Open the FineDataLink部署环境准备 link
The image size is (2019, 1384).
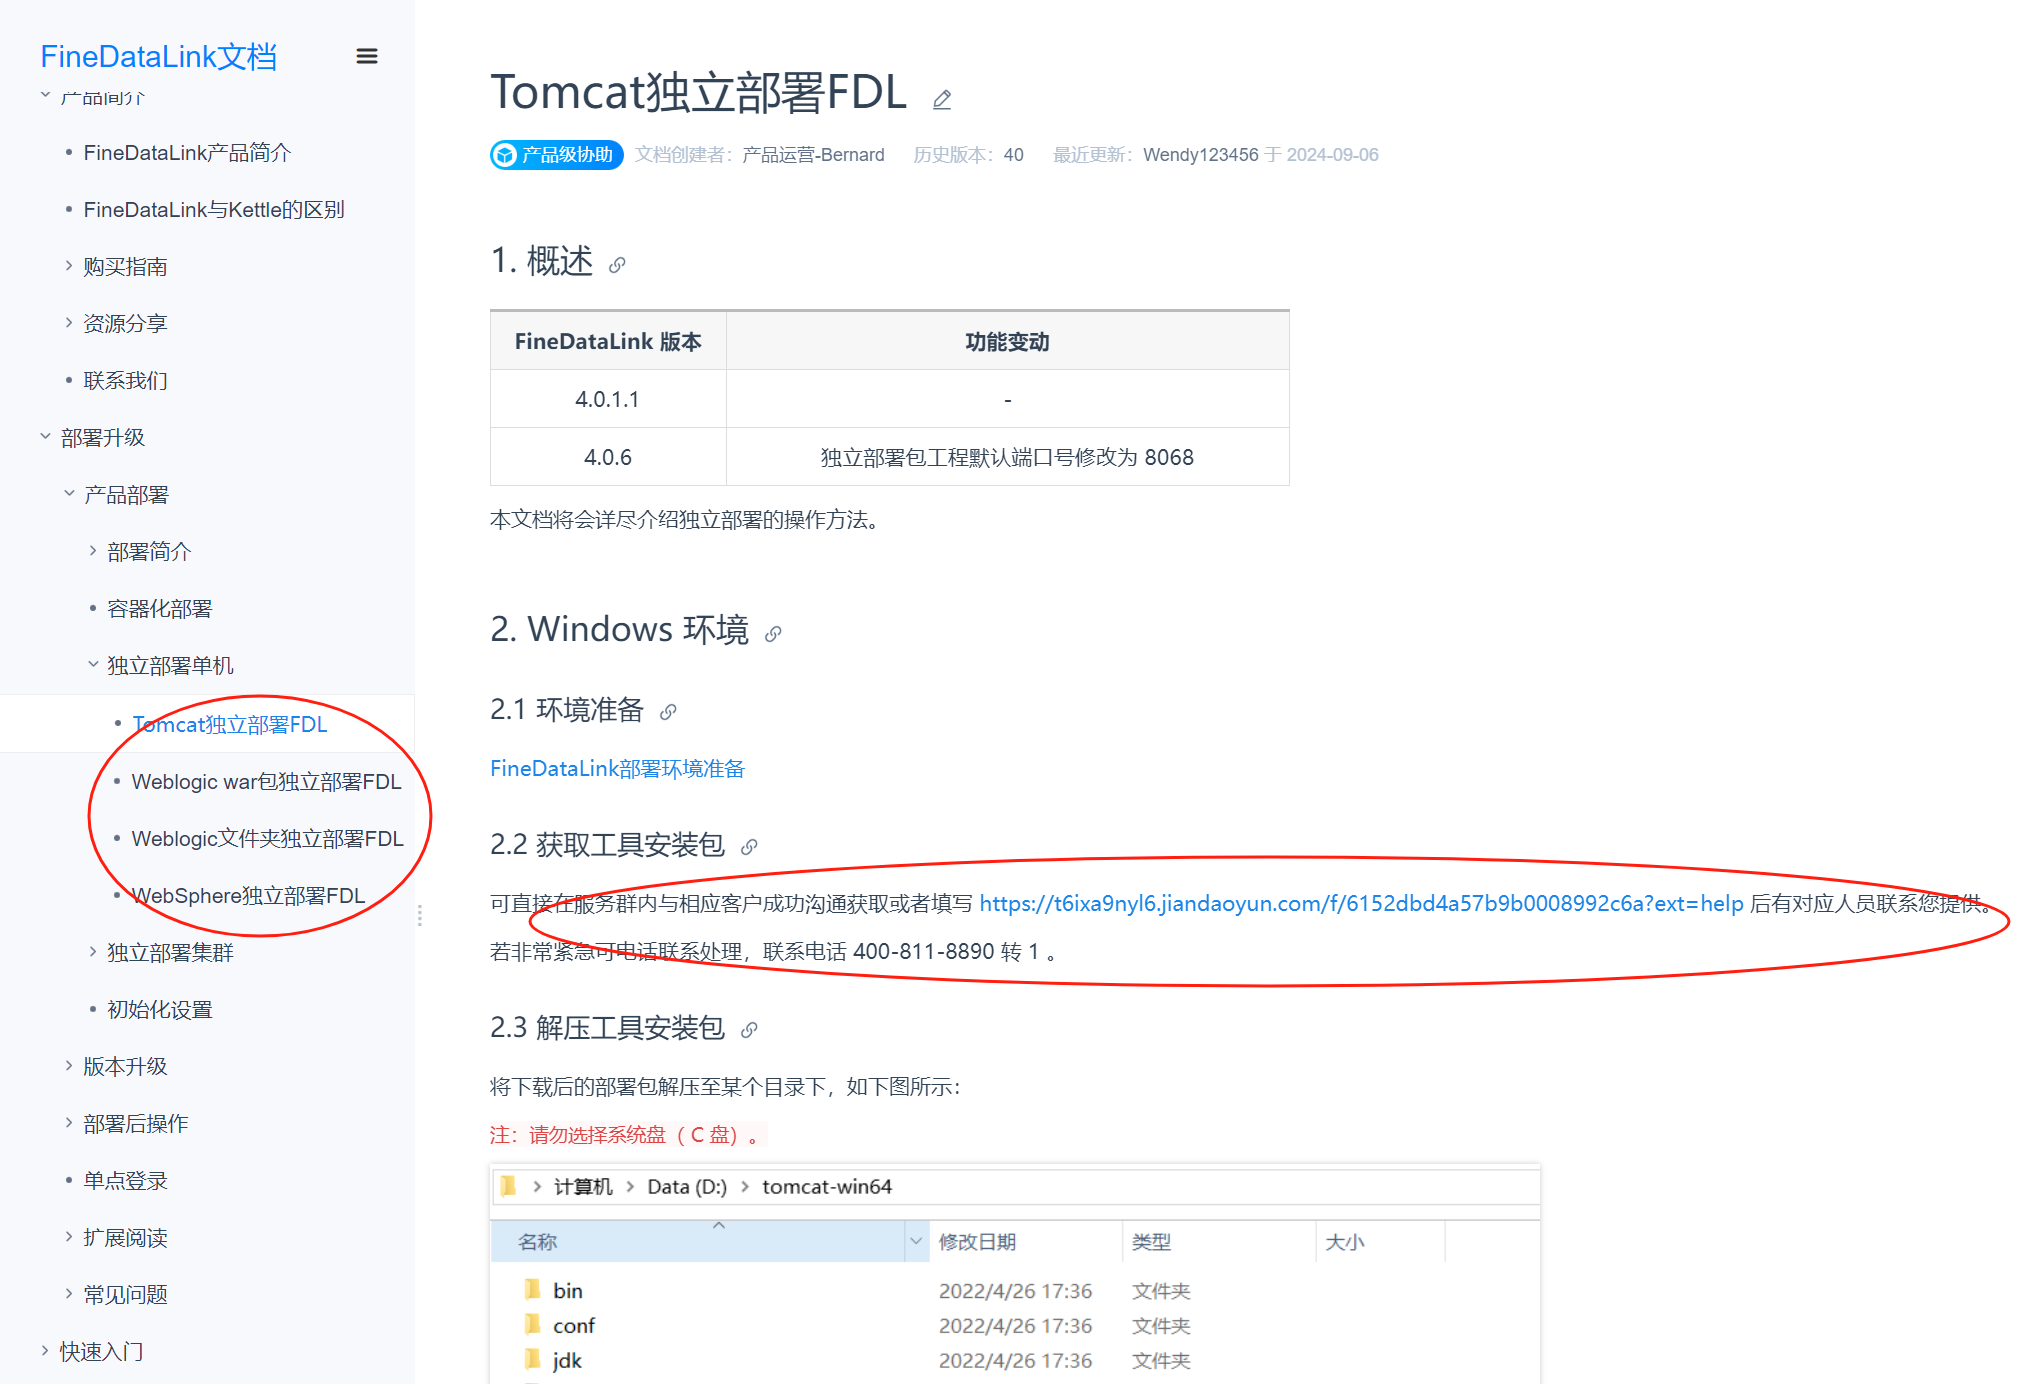pyautogui.click(x=617, y=768)
